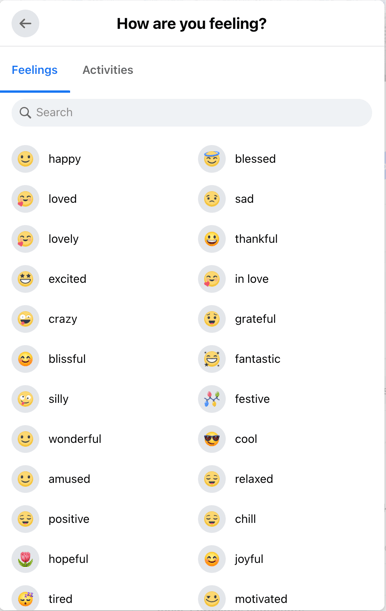386x611 pixels.
Task: Choose the sad face emoji icon
Action: 212,199
